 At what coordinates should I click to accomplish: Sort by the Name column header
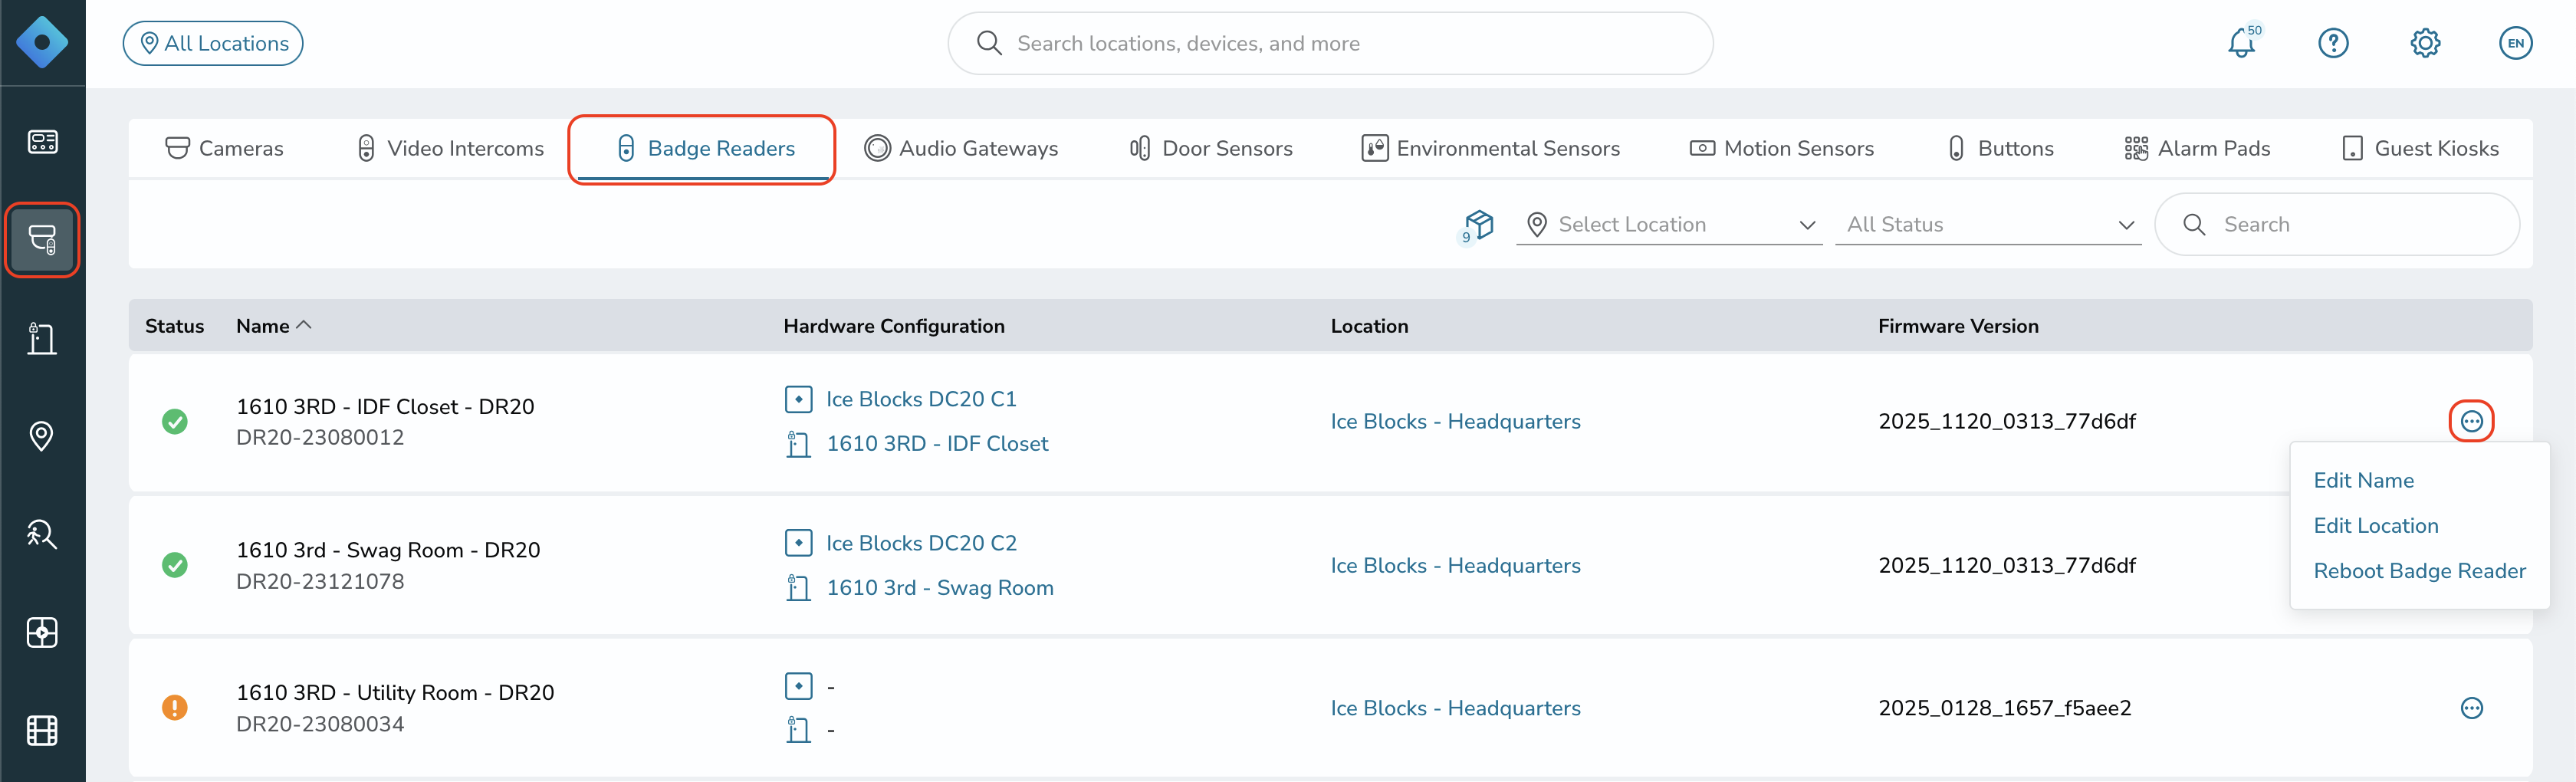[273, 326]
